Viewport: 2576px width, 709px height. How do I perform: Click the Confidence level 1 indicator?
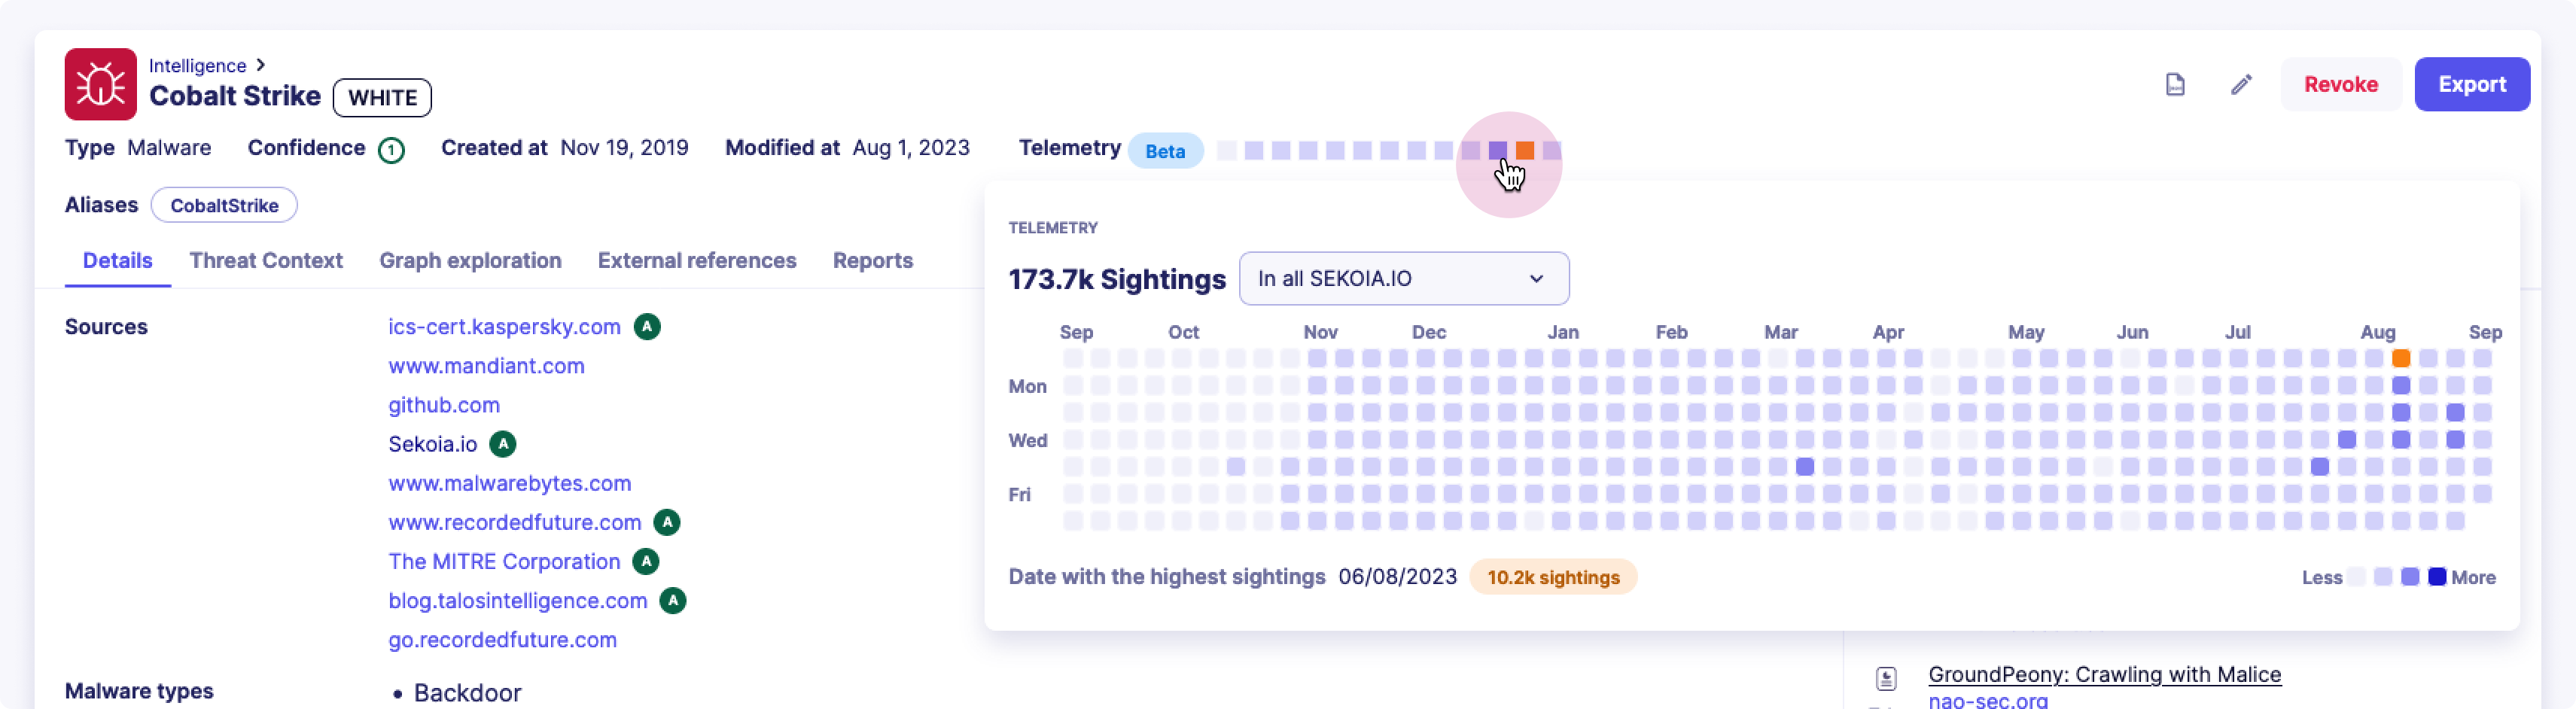[x=391, y=149]
